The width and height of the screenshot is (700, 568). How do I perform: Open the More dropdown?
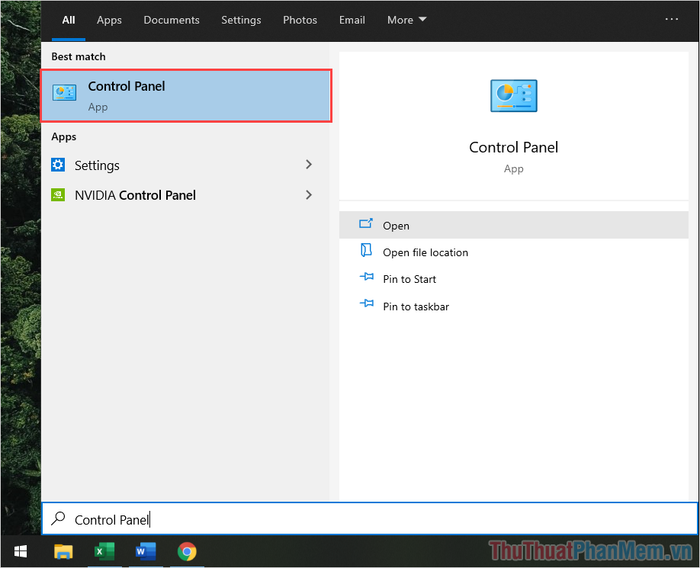(x=407, y=20)
